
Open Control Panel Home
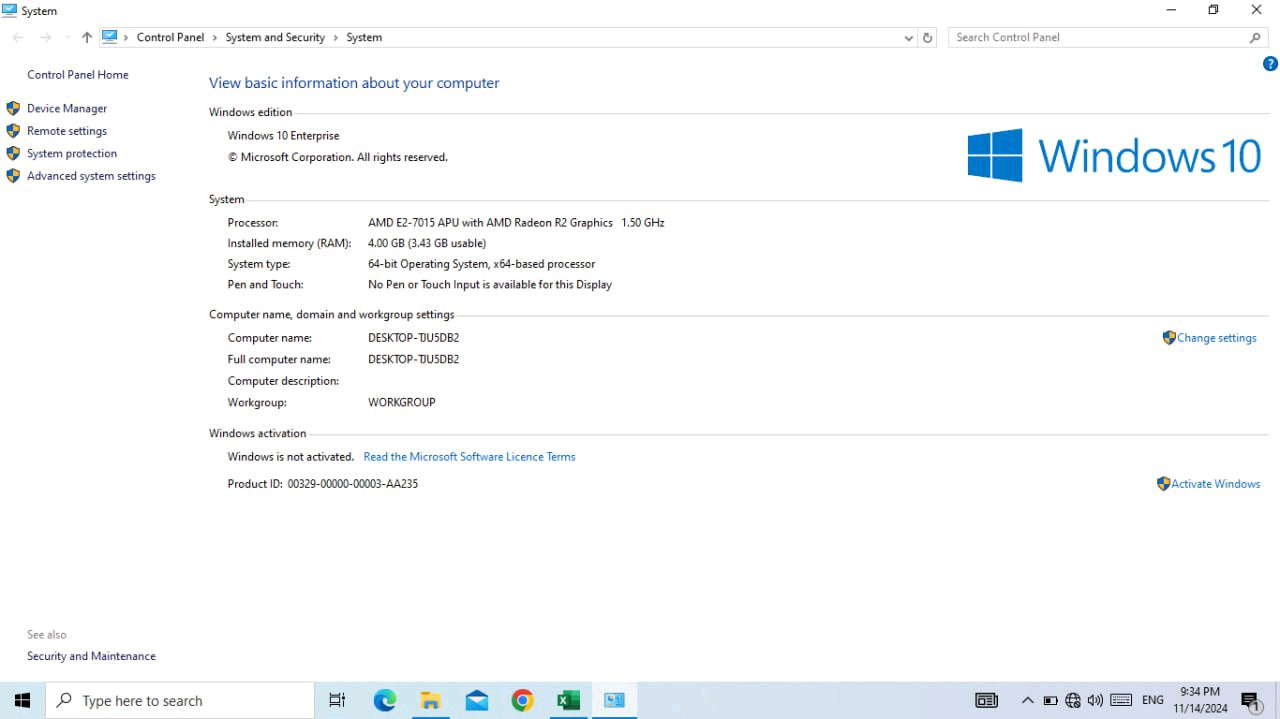click(x=78, y=75)
